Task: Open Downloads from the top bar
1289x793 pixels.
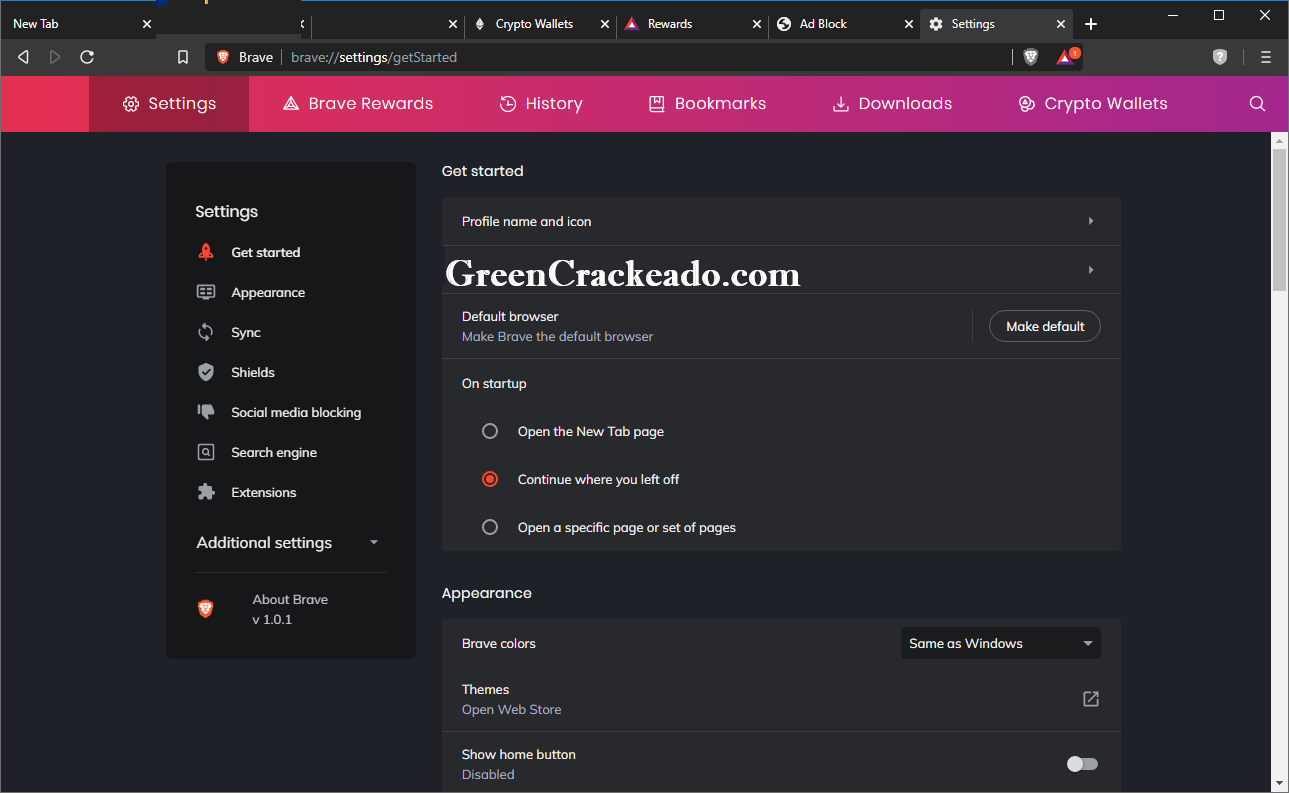Action: tap(892, 103)
